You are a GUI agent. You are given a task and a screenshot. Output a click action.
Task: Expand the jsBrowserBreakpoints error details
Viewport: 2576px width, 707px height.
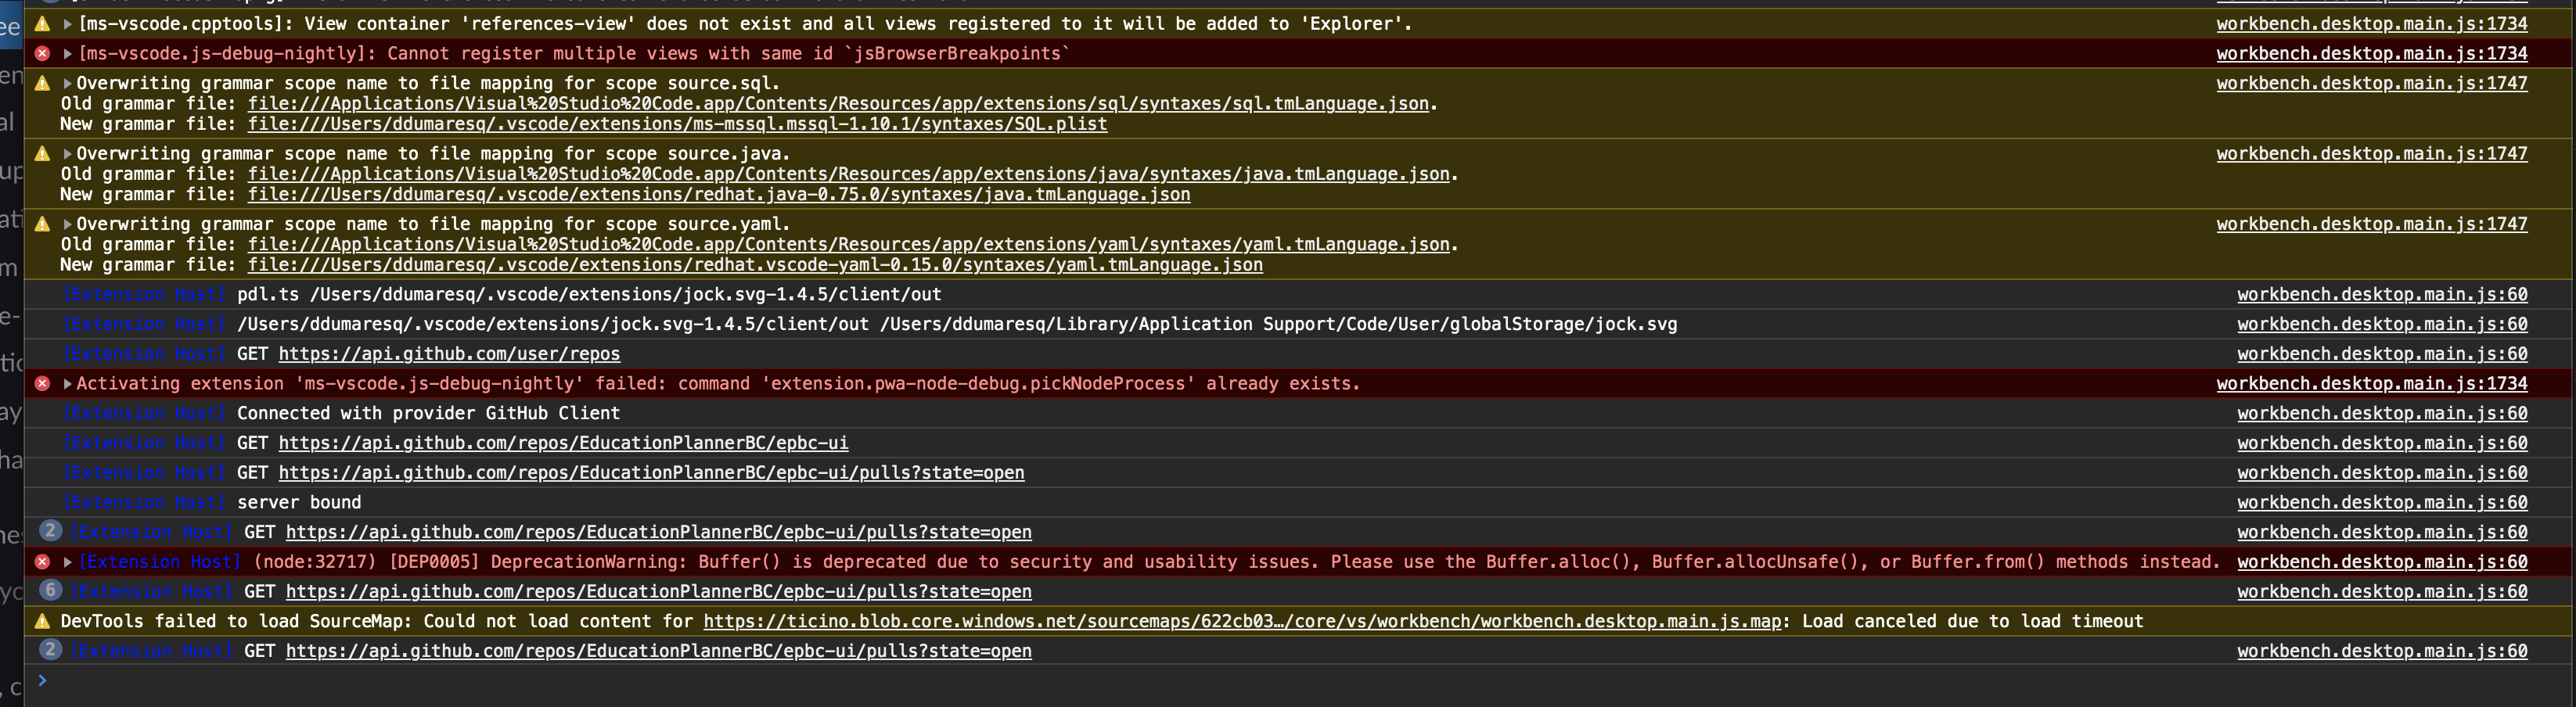(x=66, y=53)
